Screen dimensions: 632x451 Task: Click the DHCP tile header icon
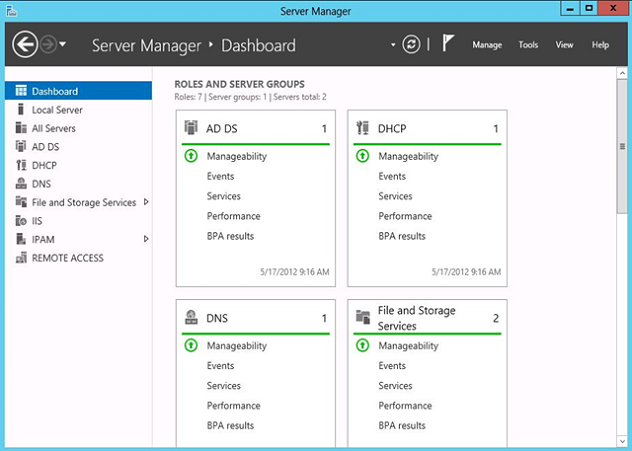pos(363,127)
